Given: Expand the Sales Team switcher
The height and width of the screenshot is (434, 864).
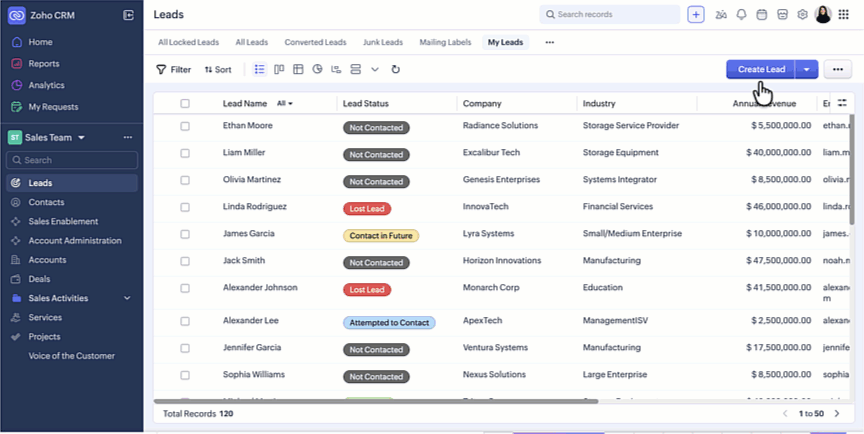Looking at the screenshot, I should coord(81,137).
